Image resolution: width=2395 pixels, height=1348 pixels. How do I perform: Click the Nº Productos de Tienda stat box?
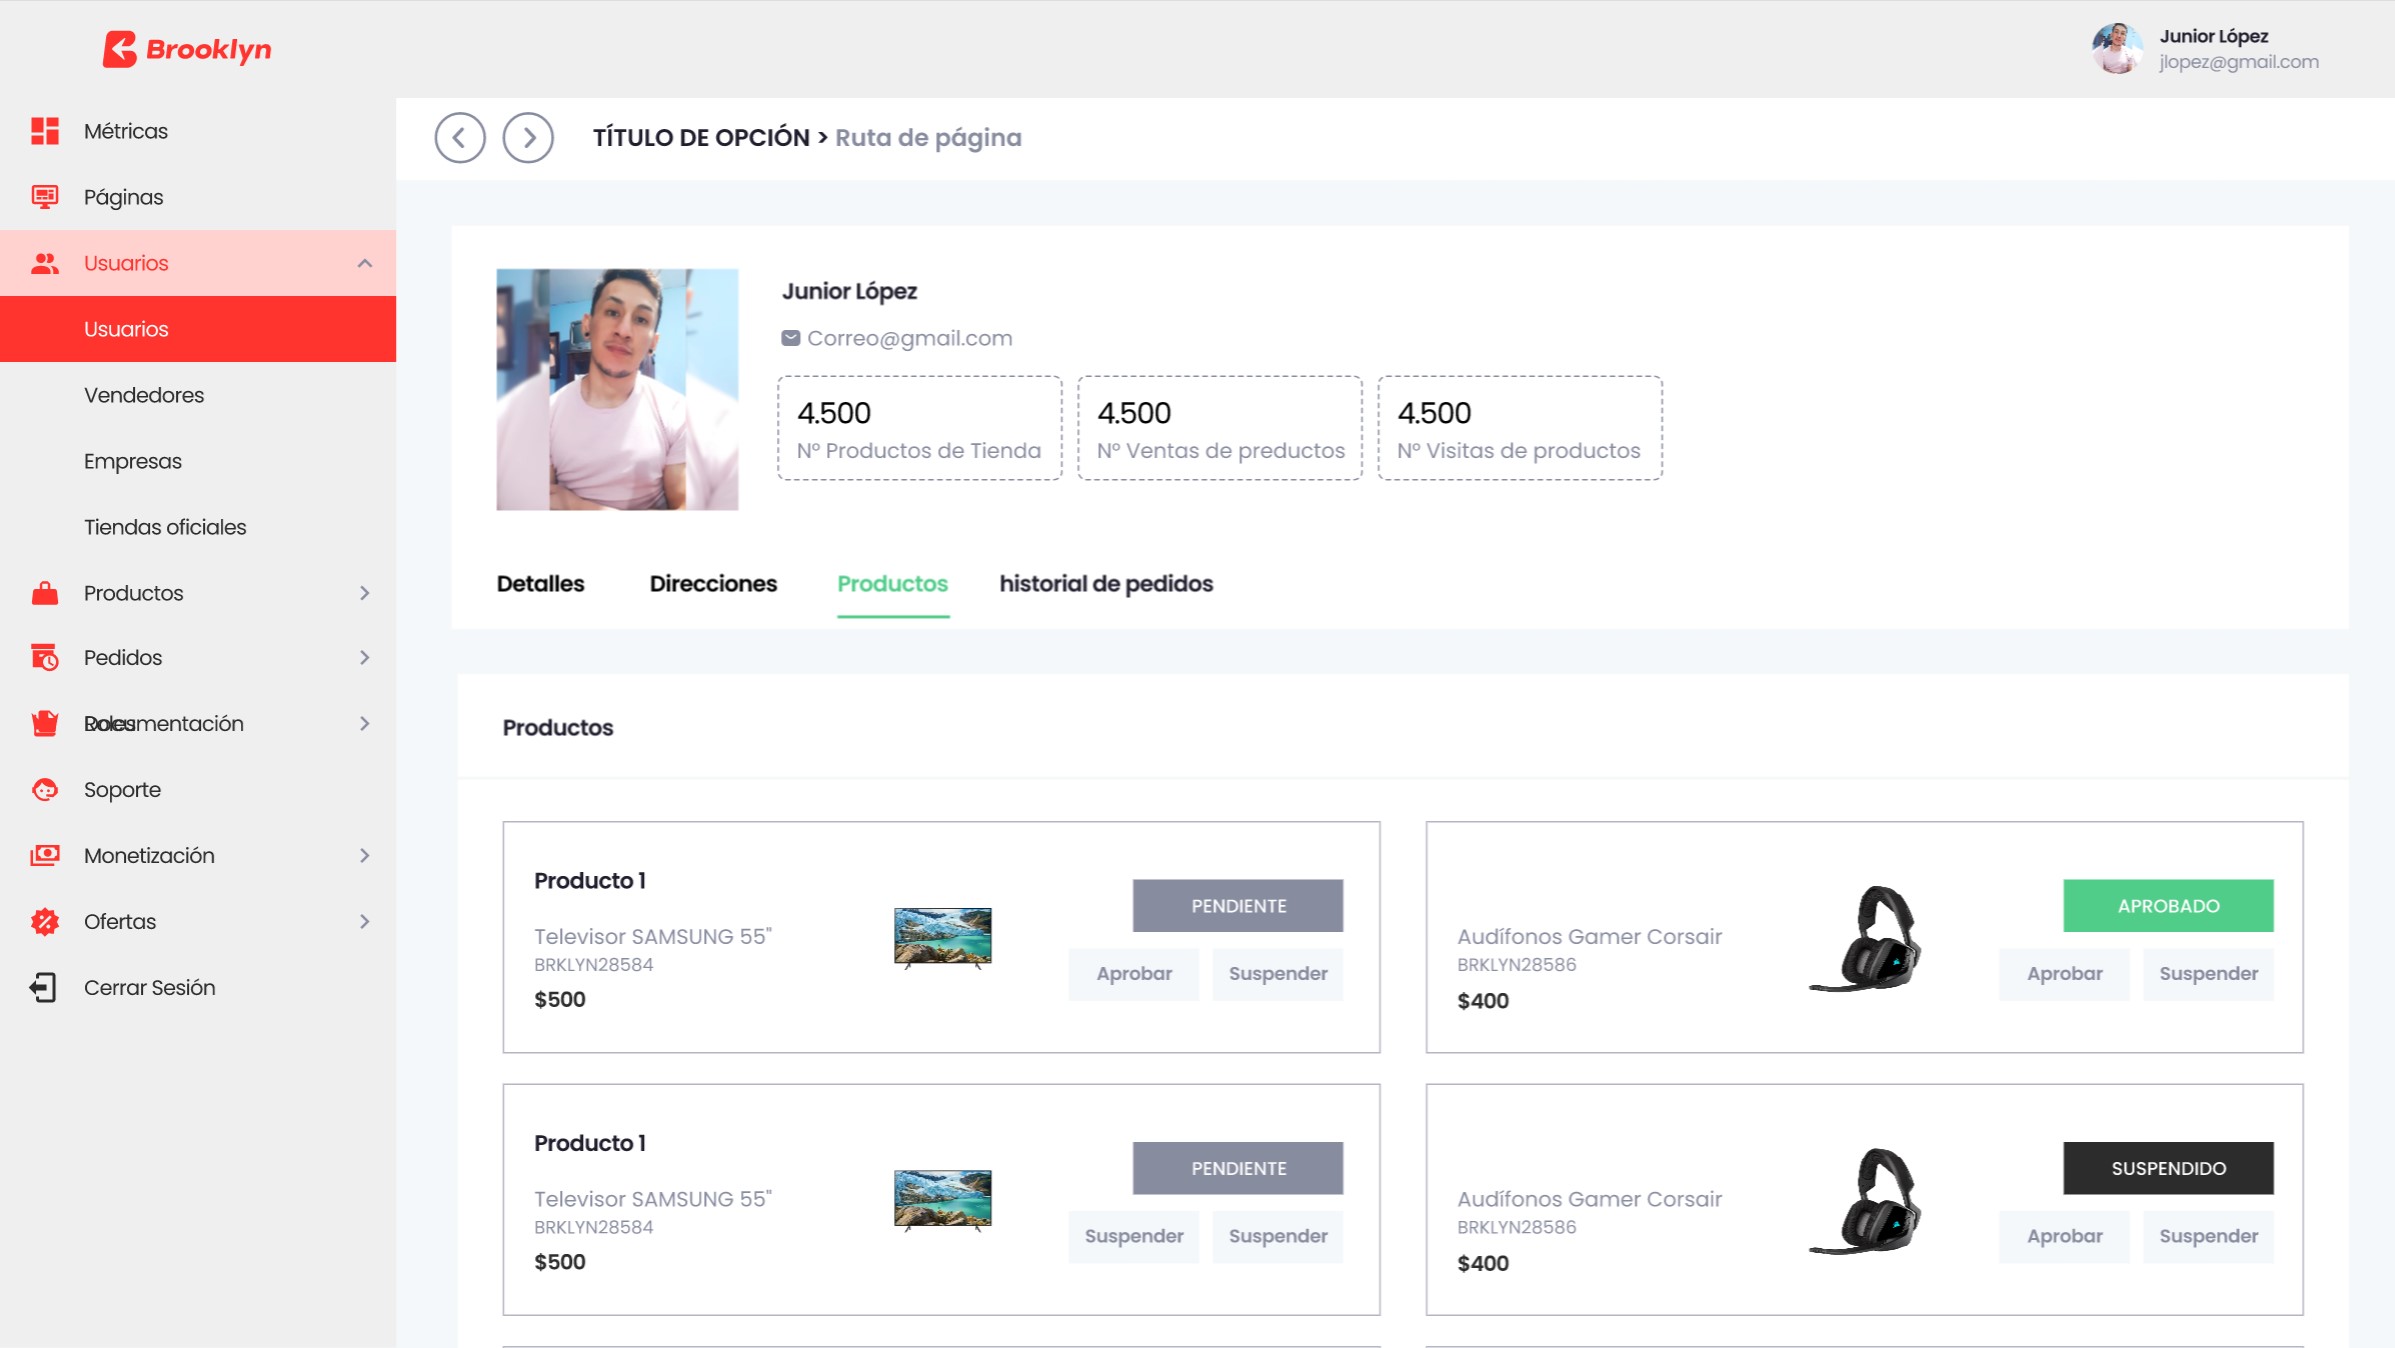coord(920,428)
